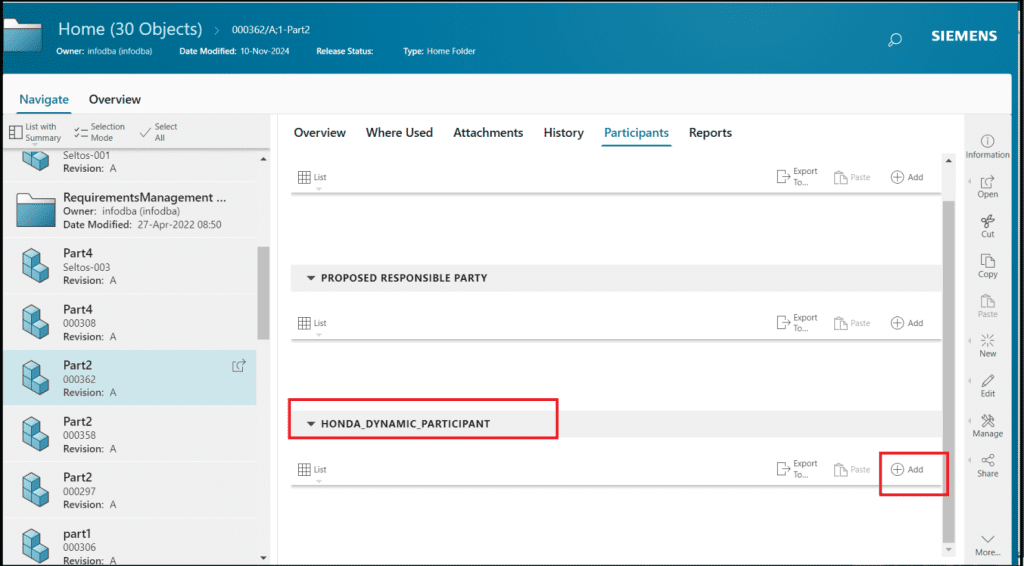
Task: Click the New icon in right toolbar
Action: coord(987,341)
